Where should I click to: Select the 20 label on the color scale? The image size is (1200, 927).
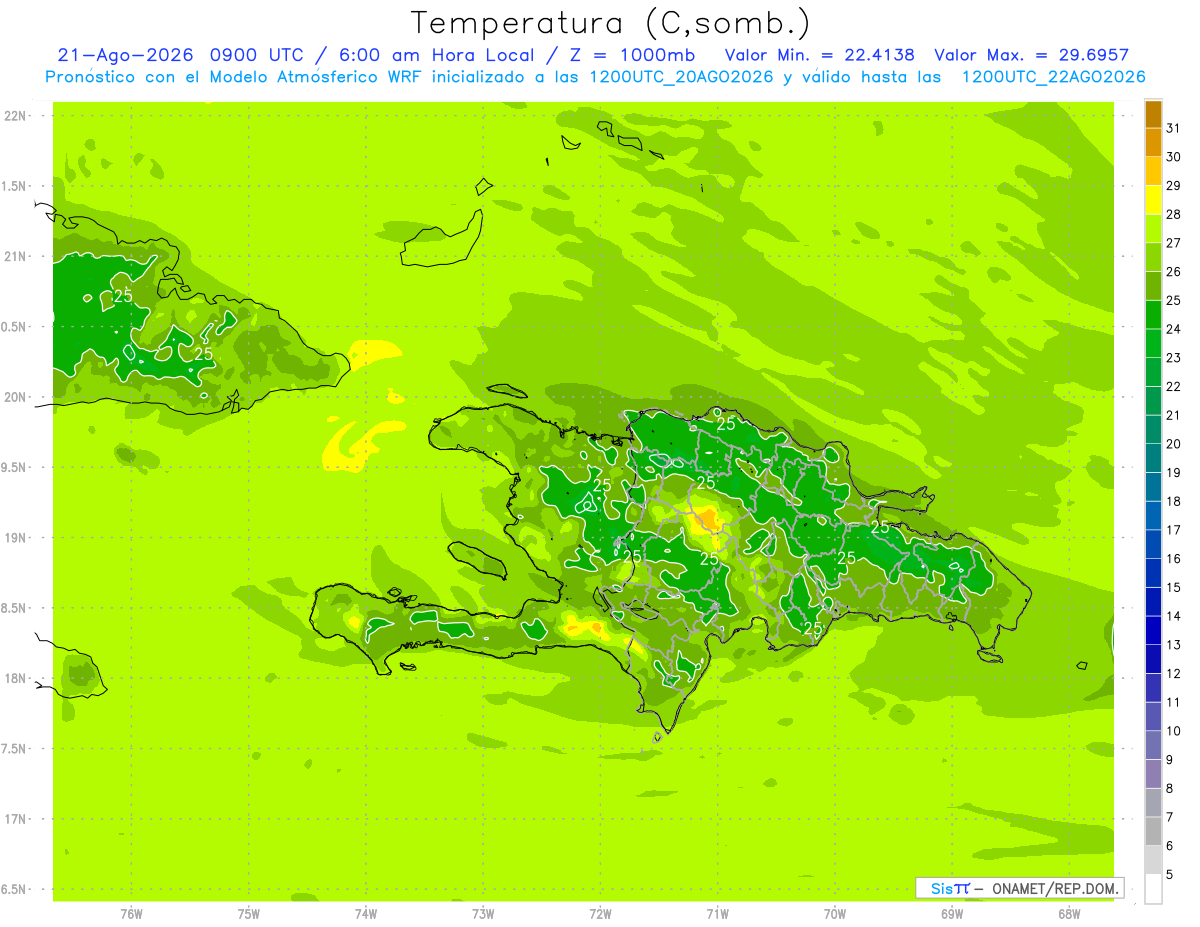click(1174, 444)
